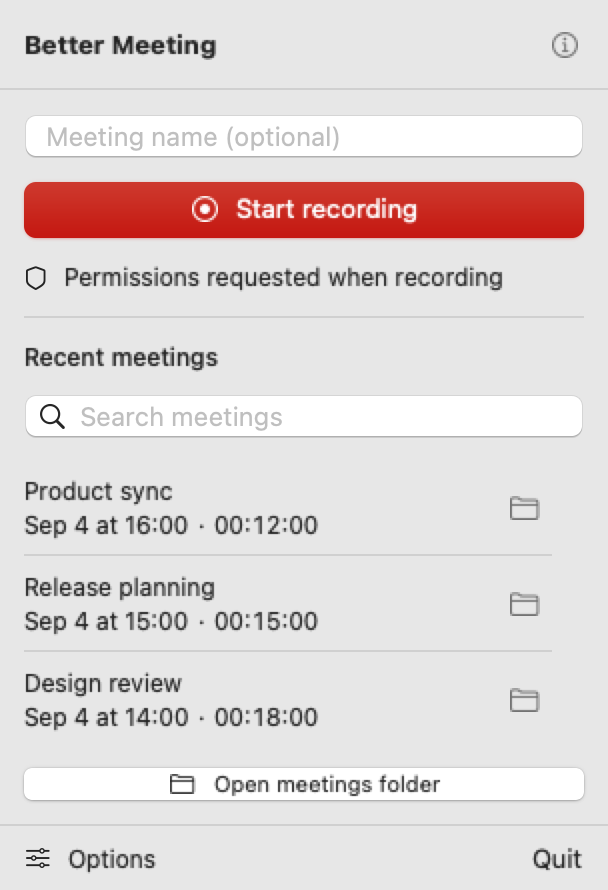Click the Permissions requested when recording text
The image size is (608, 890).
coord(283,278)
